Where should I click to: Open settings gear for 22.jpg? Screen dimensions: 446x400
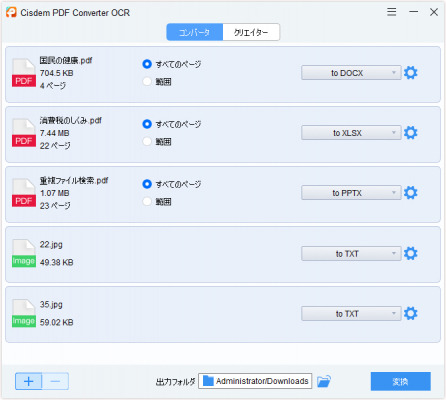pyautogui.click(x=410, y=253)
